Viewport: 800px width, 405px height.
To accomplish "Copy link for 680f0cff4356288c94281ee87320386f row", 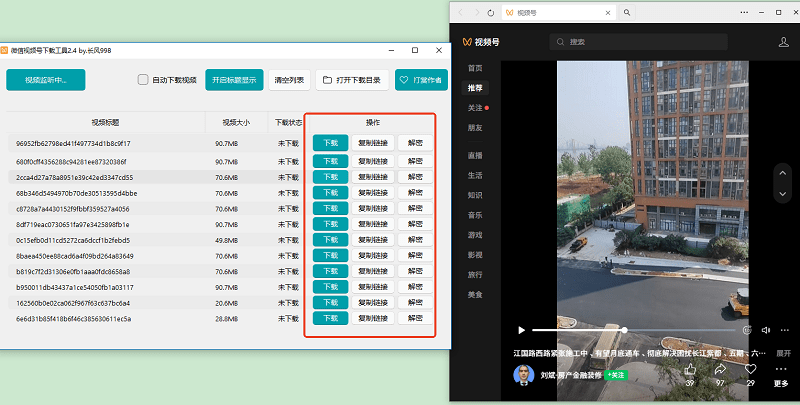I will pyautogui.click(x=373, y=161).
